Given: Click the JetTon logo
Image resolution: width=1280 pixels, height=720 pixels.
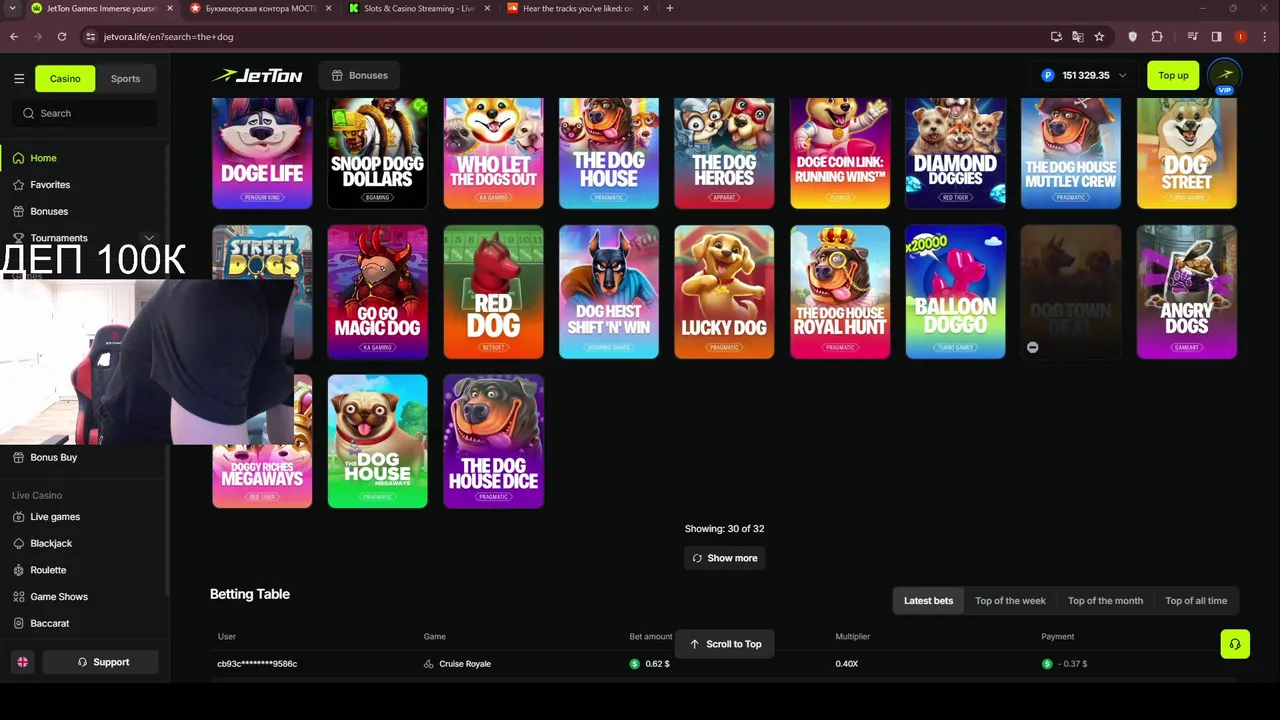Looking at the screenshot, I should (x=256, y=76).
